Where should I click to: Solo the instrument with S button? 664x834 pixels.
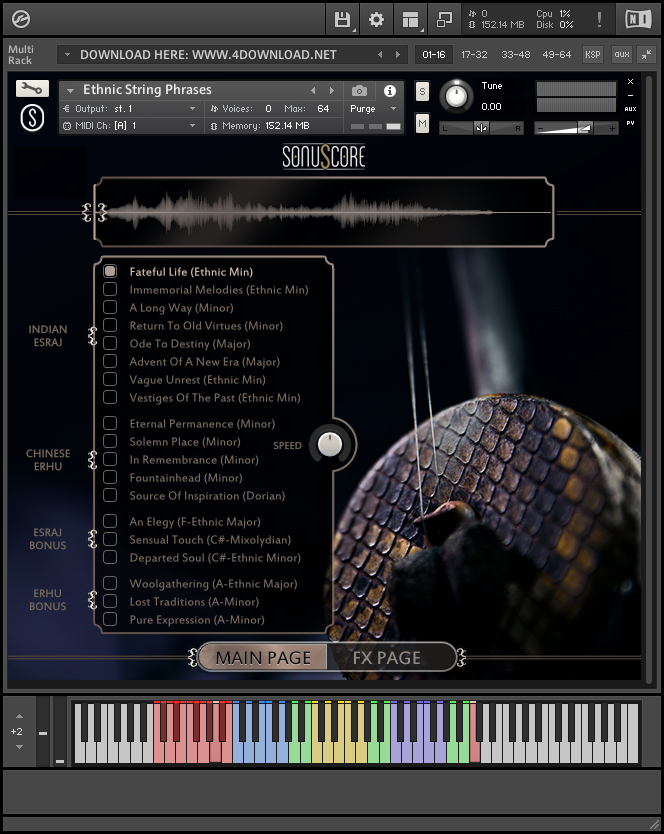point(422,91)
